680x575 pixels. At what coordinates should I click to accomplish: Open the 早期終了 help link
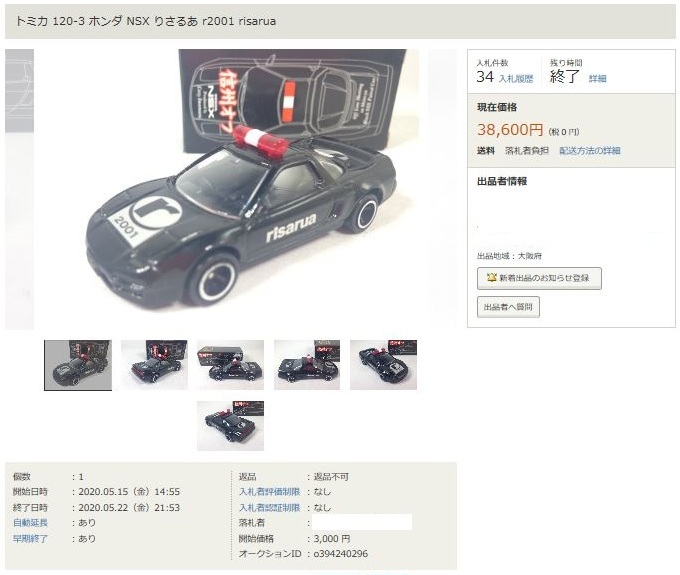(30, 539)
